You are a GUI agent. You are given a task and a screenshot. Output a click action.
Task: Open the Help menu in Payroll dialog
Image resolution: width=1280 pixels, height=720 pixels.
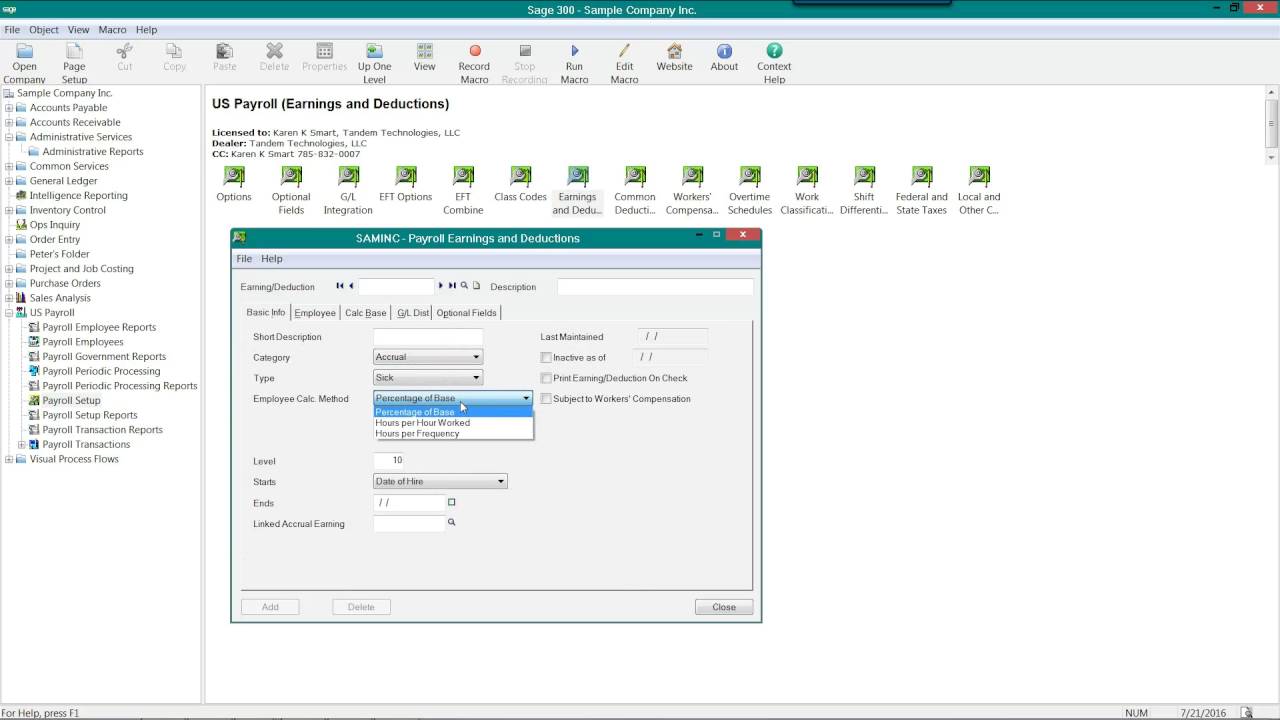272,259
